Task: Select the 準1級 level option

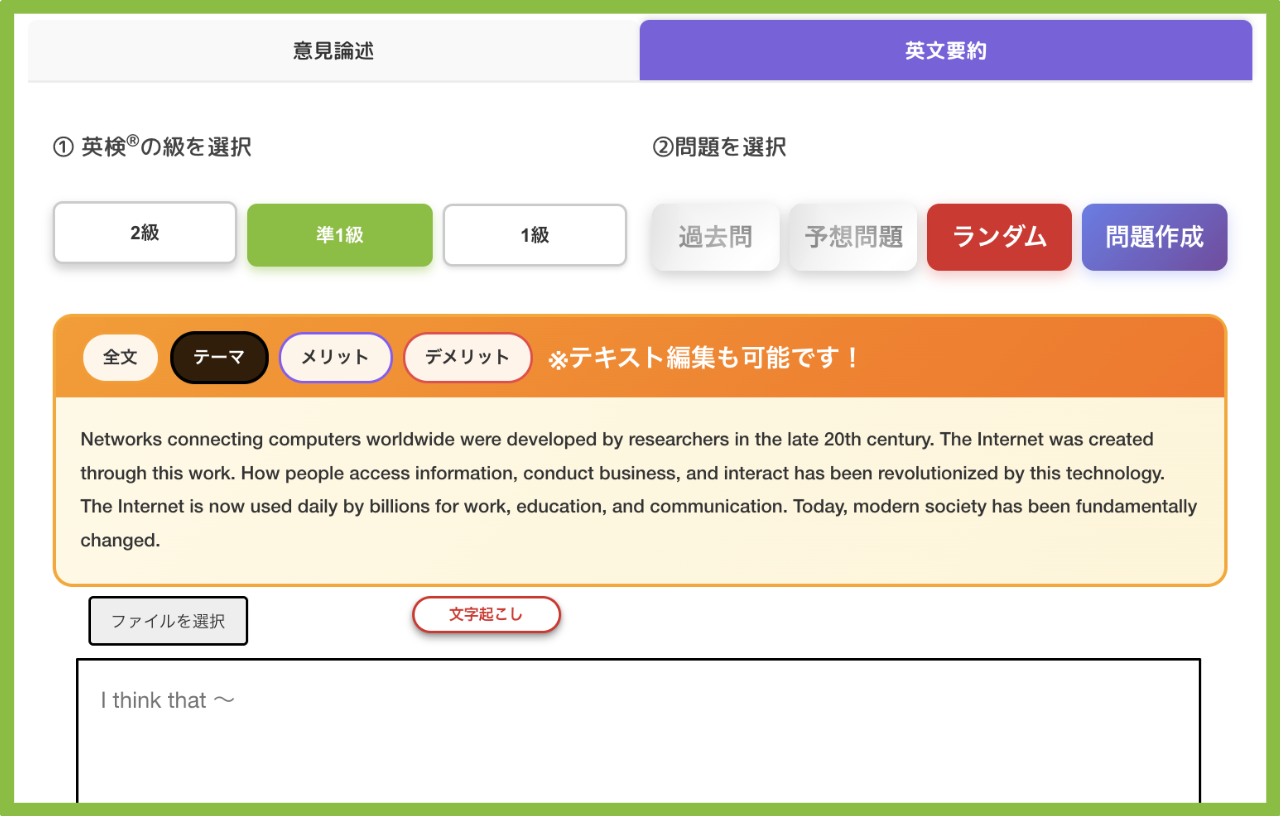Action: click(x=339, y=235)
